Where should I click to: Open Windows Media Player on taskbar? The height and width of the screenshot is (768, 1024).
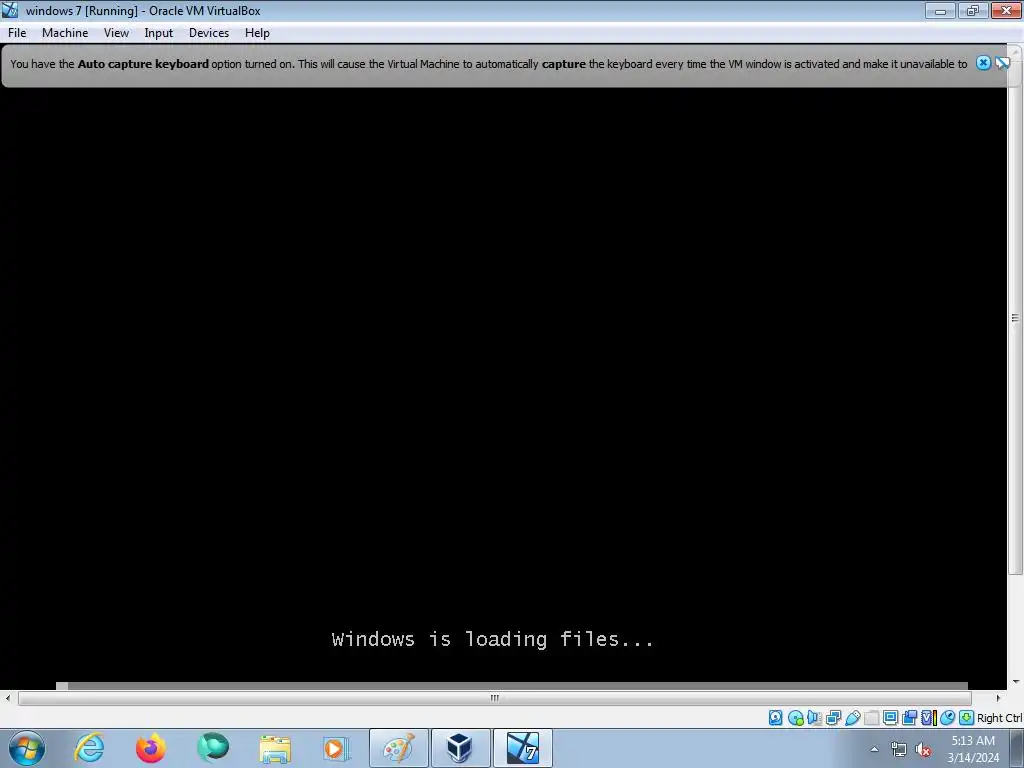[336, 748]
